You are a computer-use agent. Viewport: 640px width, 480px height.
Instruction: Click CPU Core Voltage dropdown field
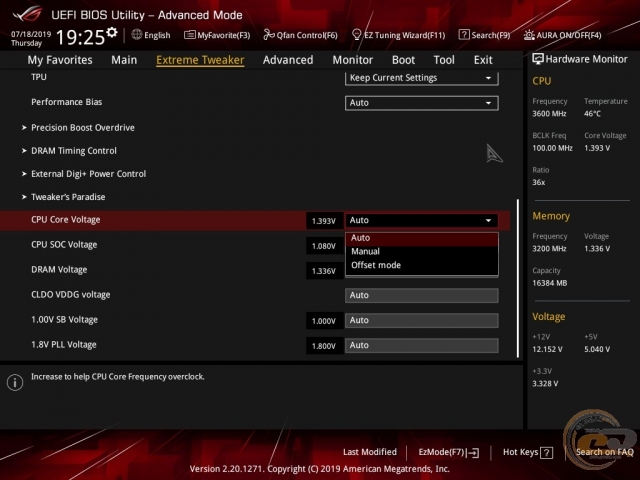tap(422, 220)
